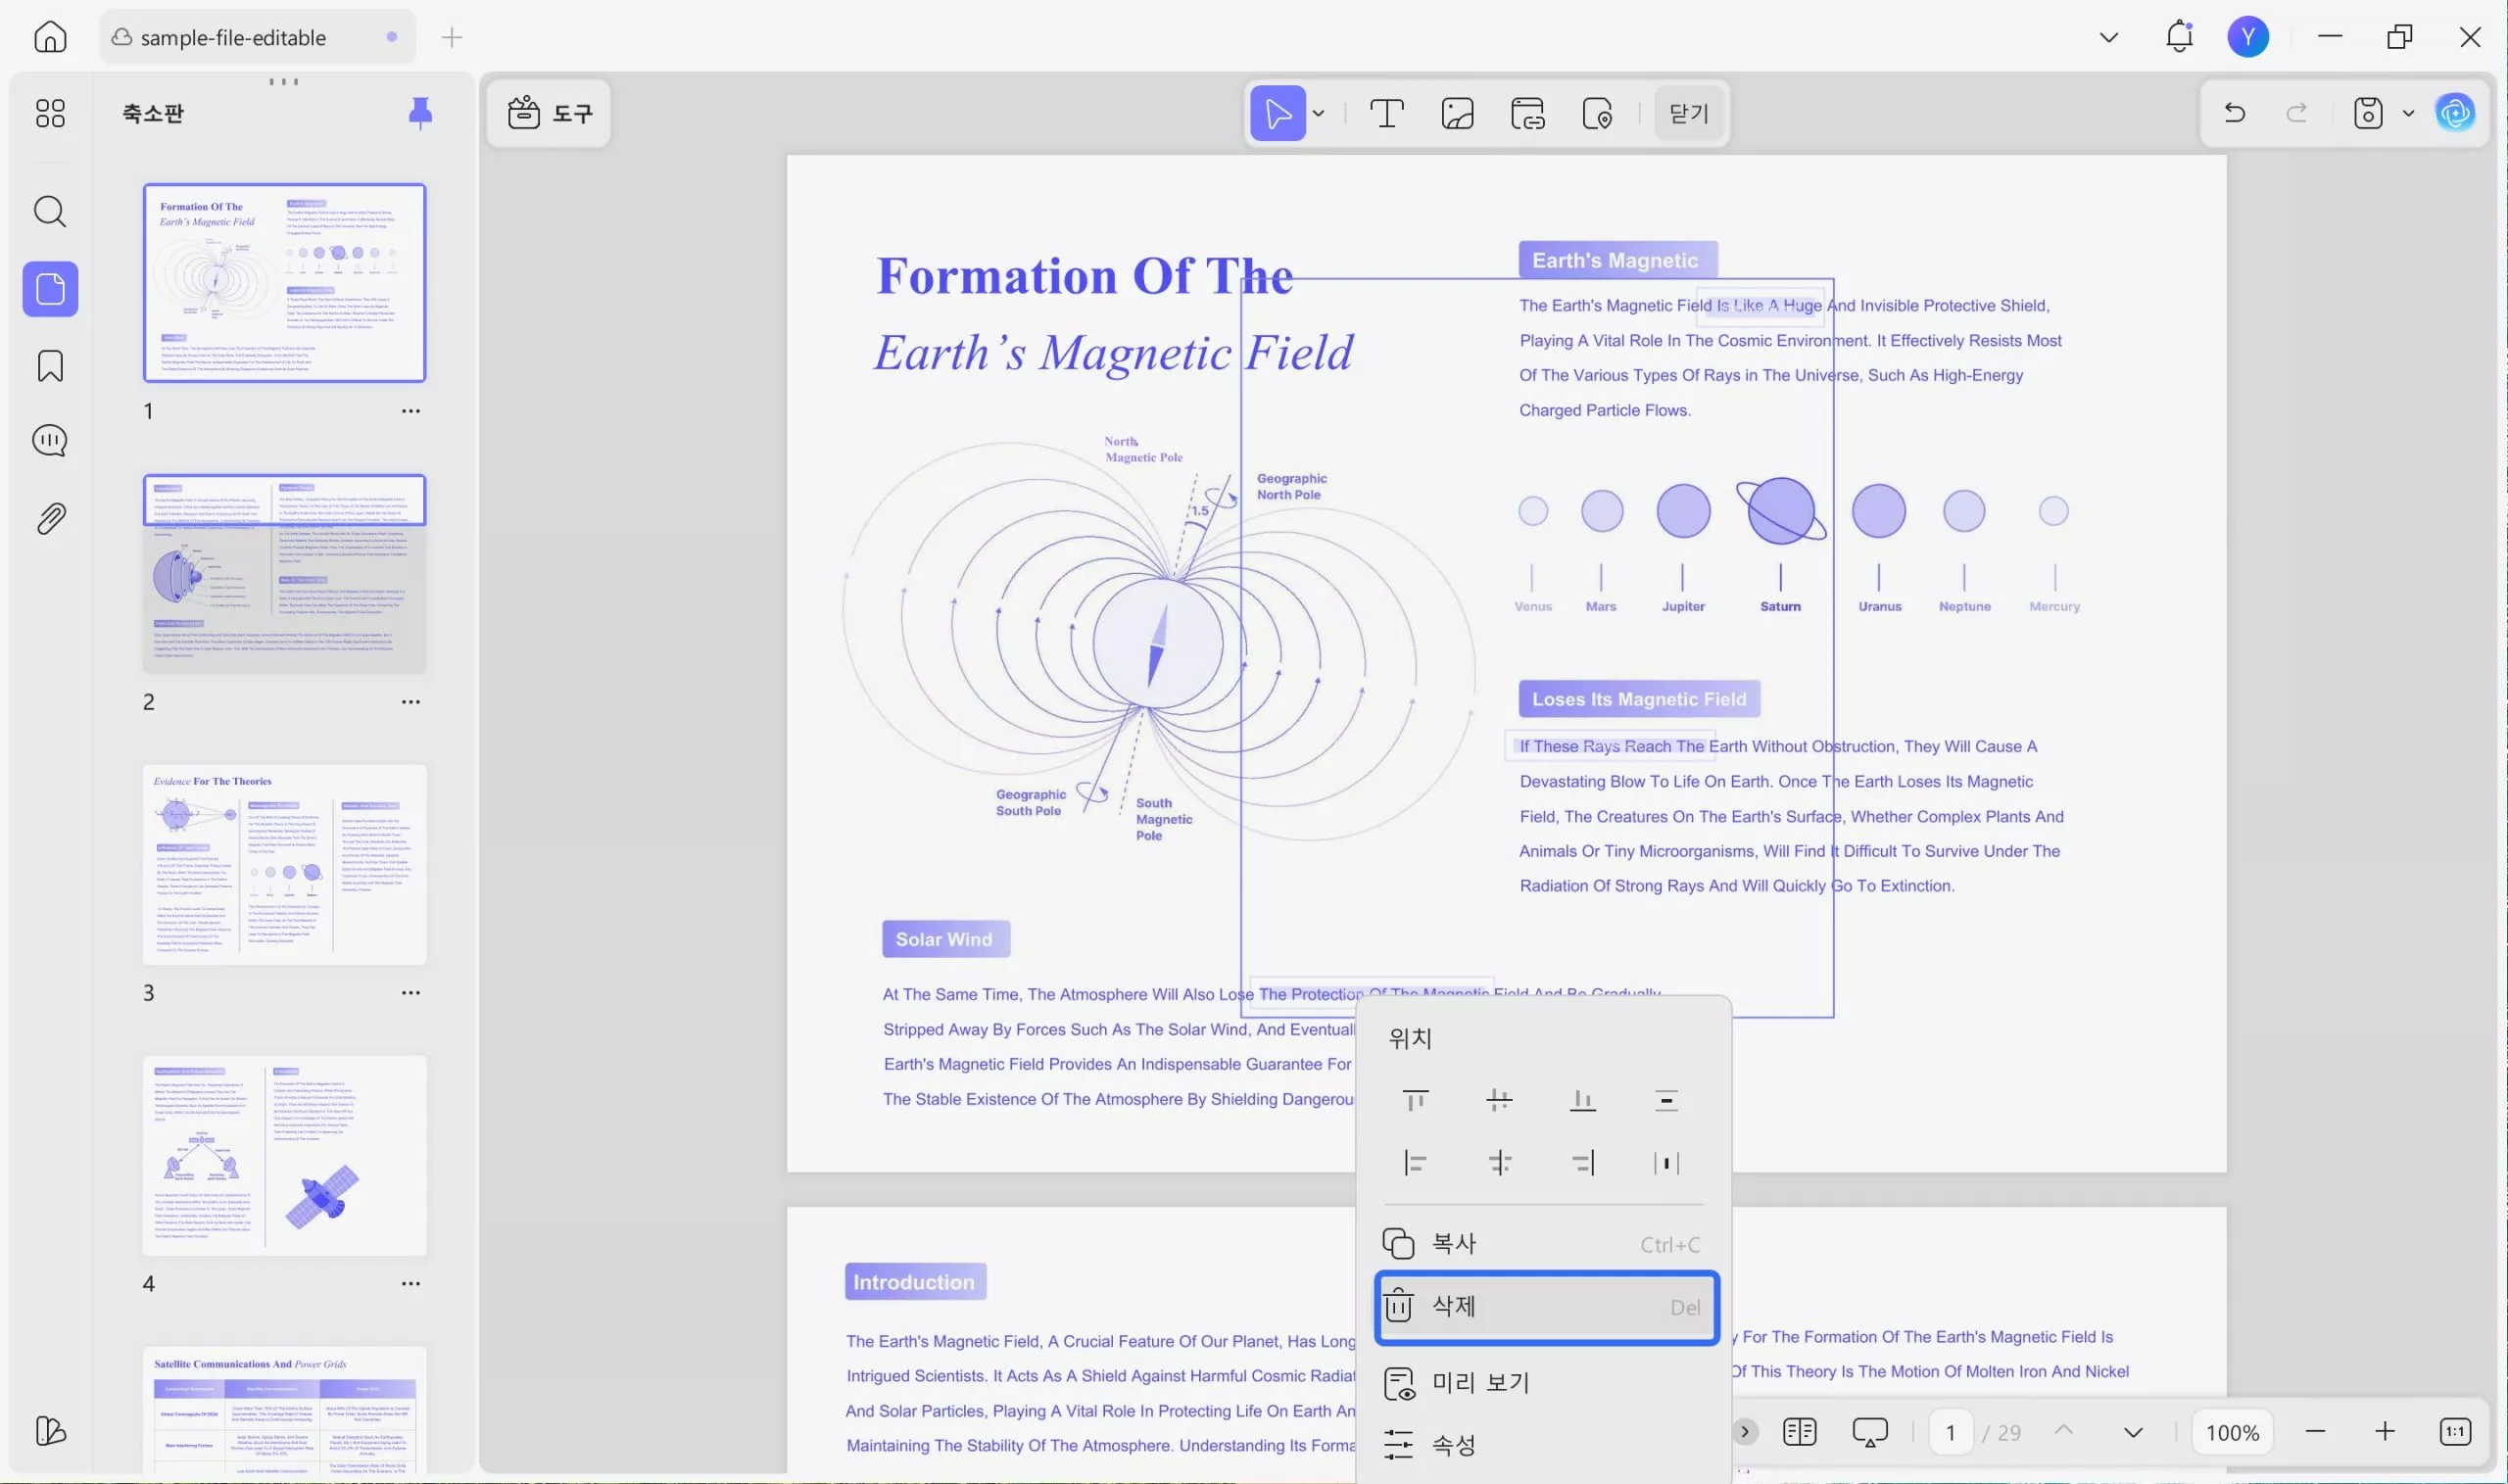Open the search panel in sidebar
The width and height of the screenshot is (2508, 1484).
(50, 212)
